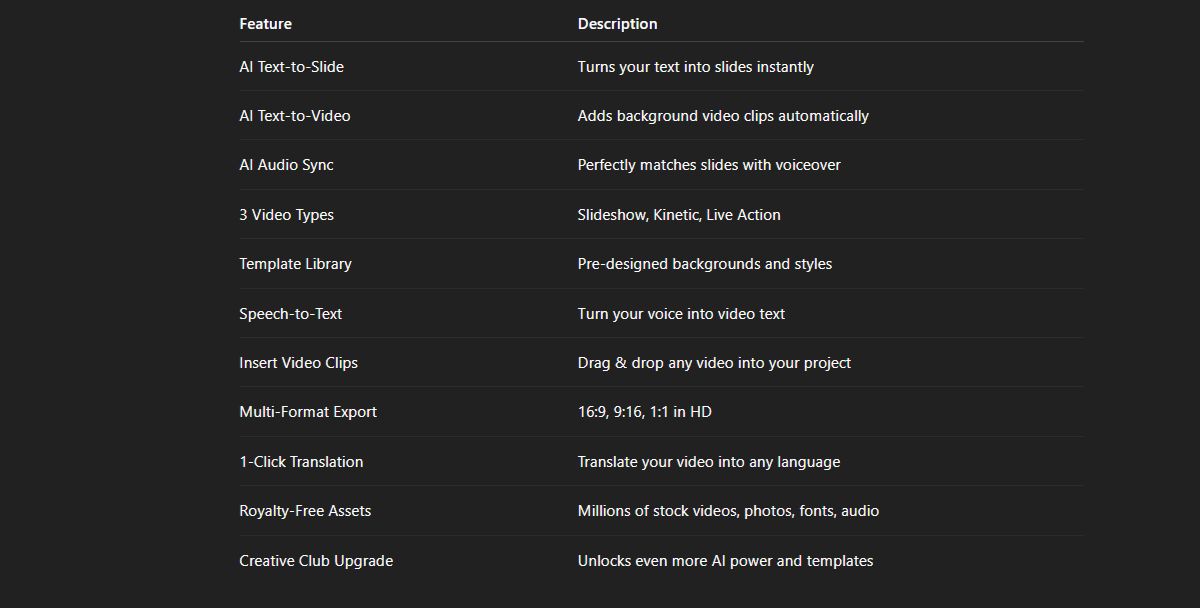Click the 3 Video Types row label
1200x608 pixels.
pyautogui.click(x=287, y=215)
